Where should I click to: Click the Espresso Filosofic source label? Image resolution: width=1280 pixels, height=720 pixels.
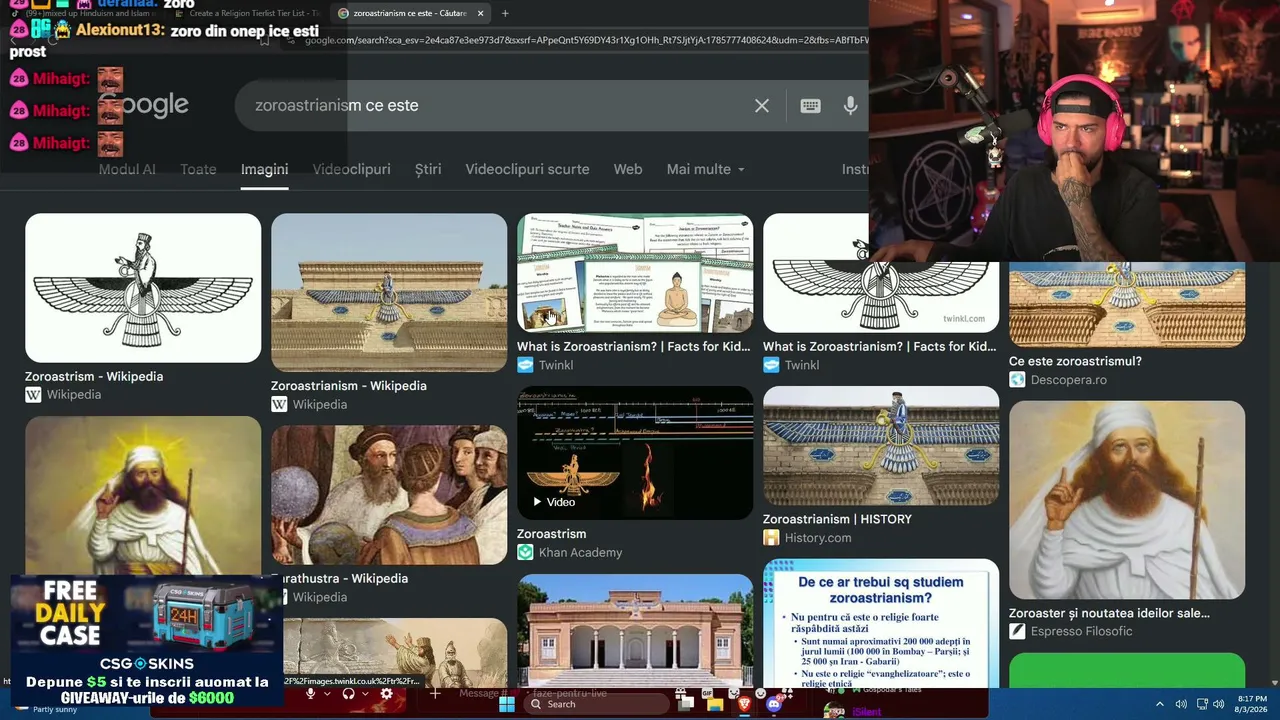click(x=1071, y=631)
